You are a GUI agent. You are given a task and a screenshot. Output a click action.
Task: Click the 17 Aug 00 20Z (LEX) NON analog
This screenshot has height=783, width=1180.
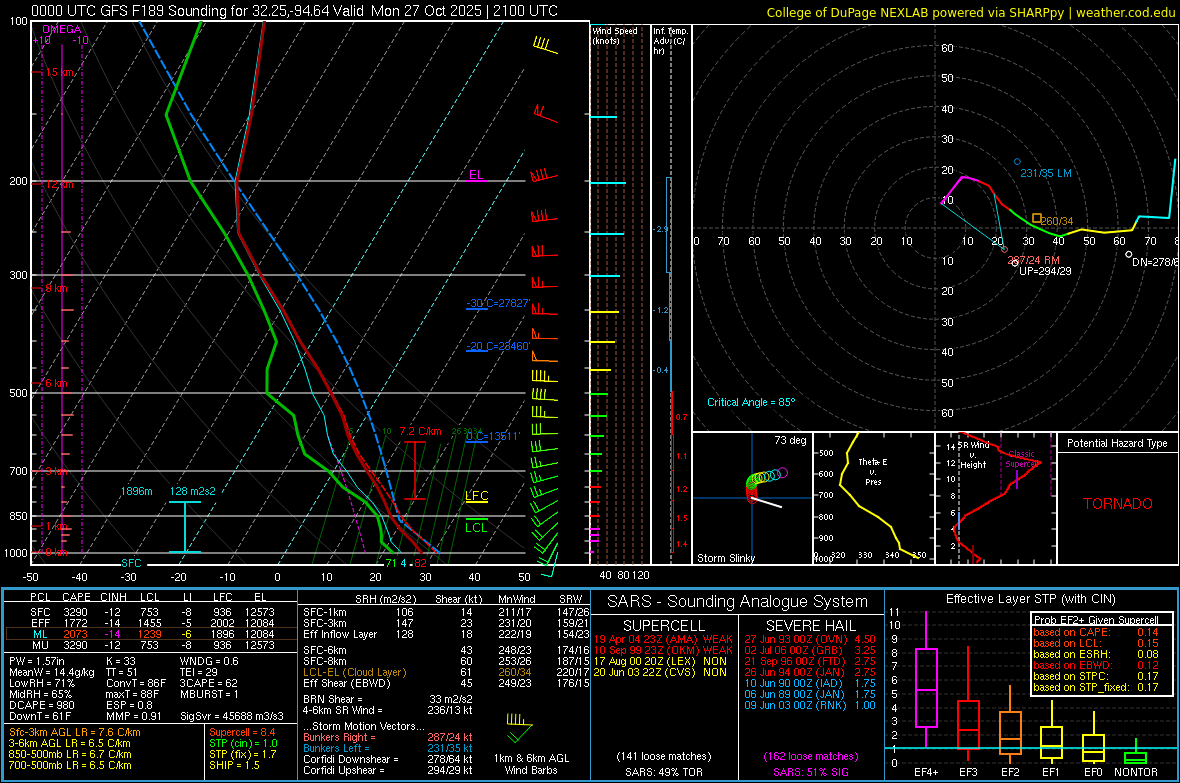click(x=660, y=661)
